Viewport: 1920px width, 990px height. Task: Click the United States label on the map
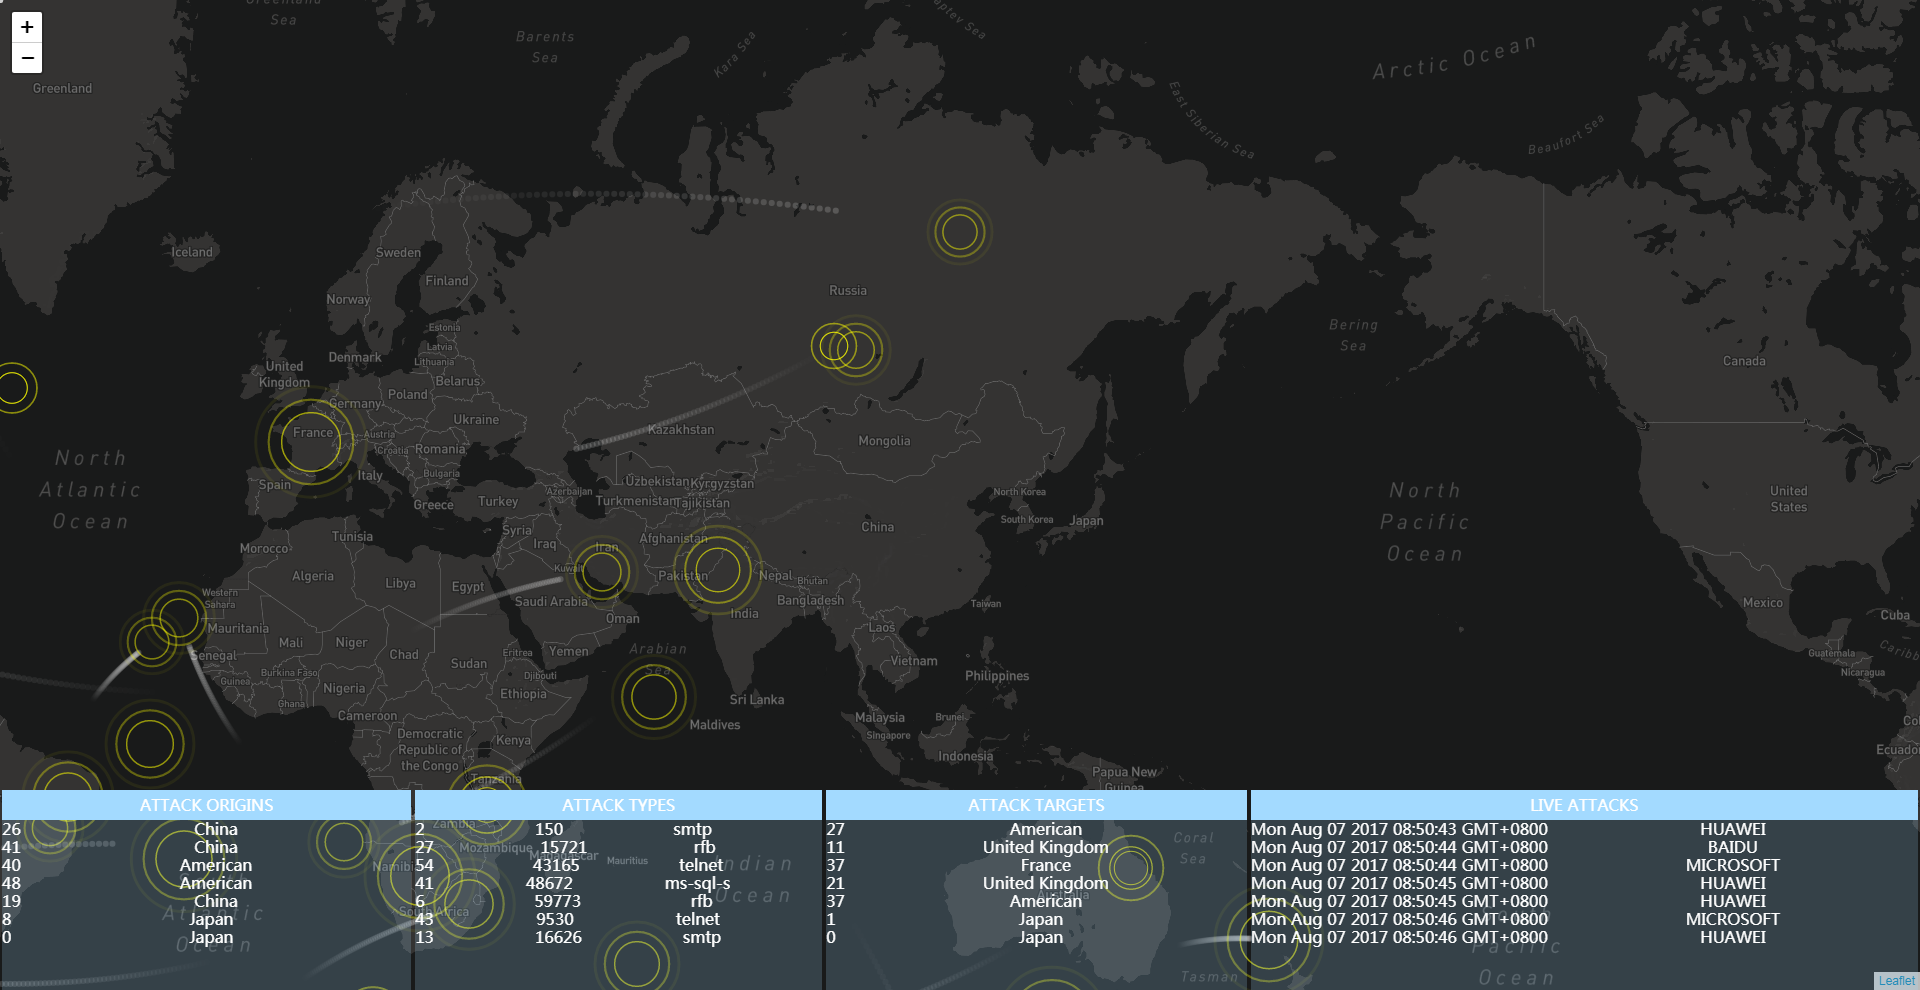click(1789, 499)
